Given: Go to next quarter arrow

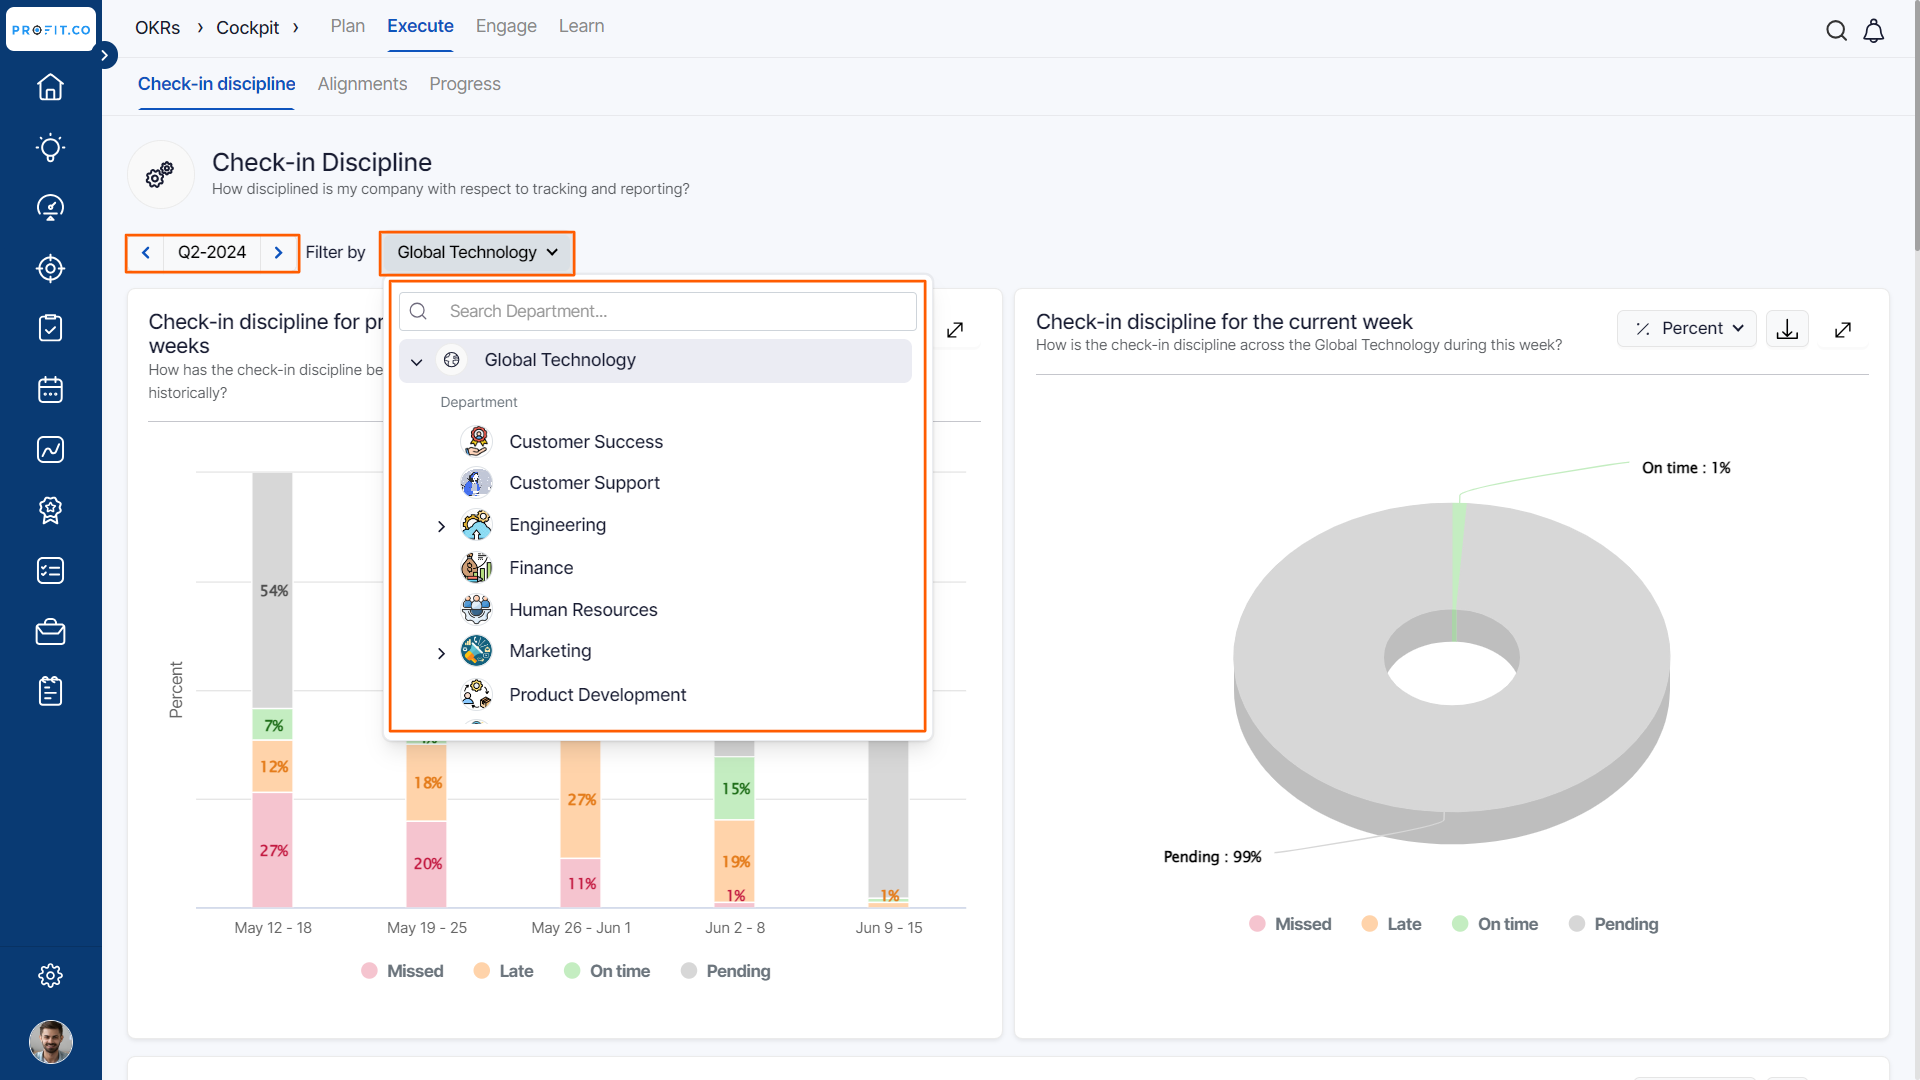Looking at the screenshot, I should 279,253.
